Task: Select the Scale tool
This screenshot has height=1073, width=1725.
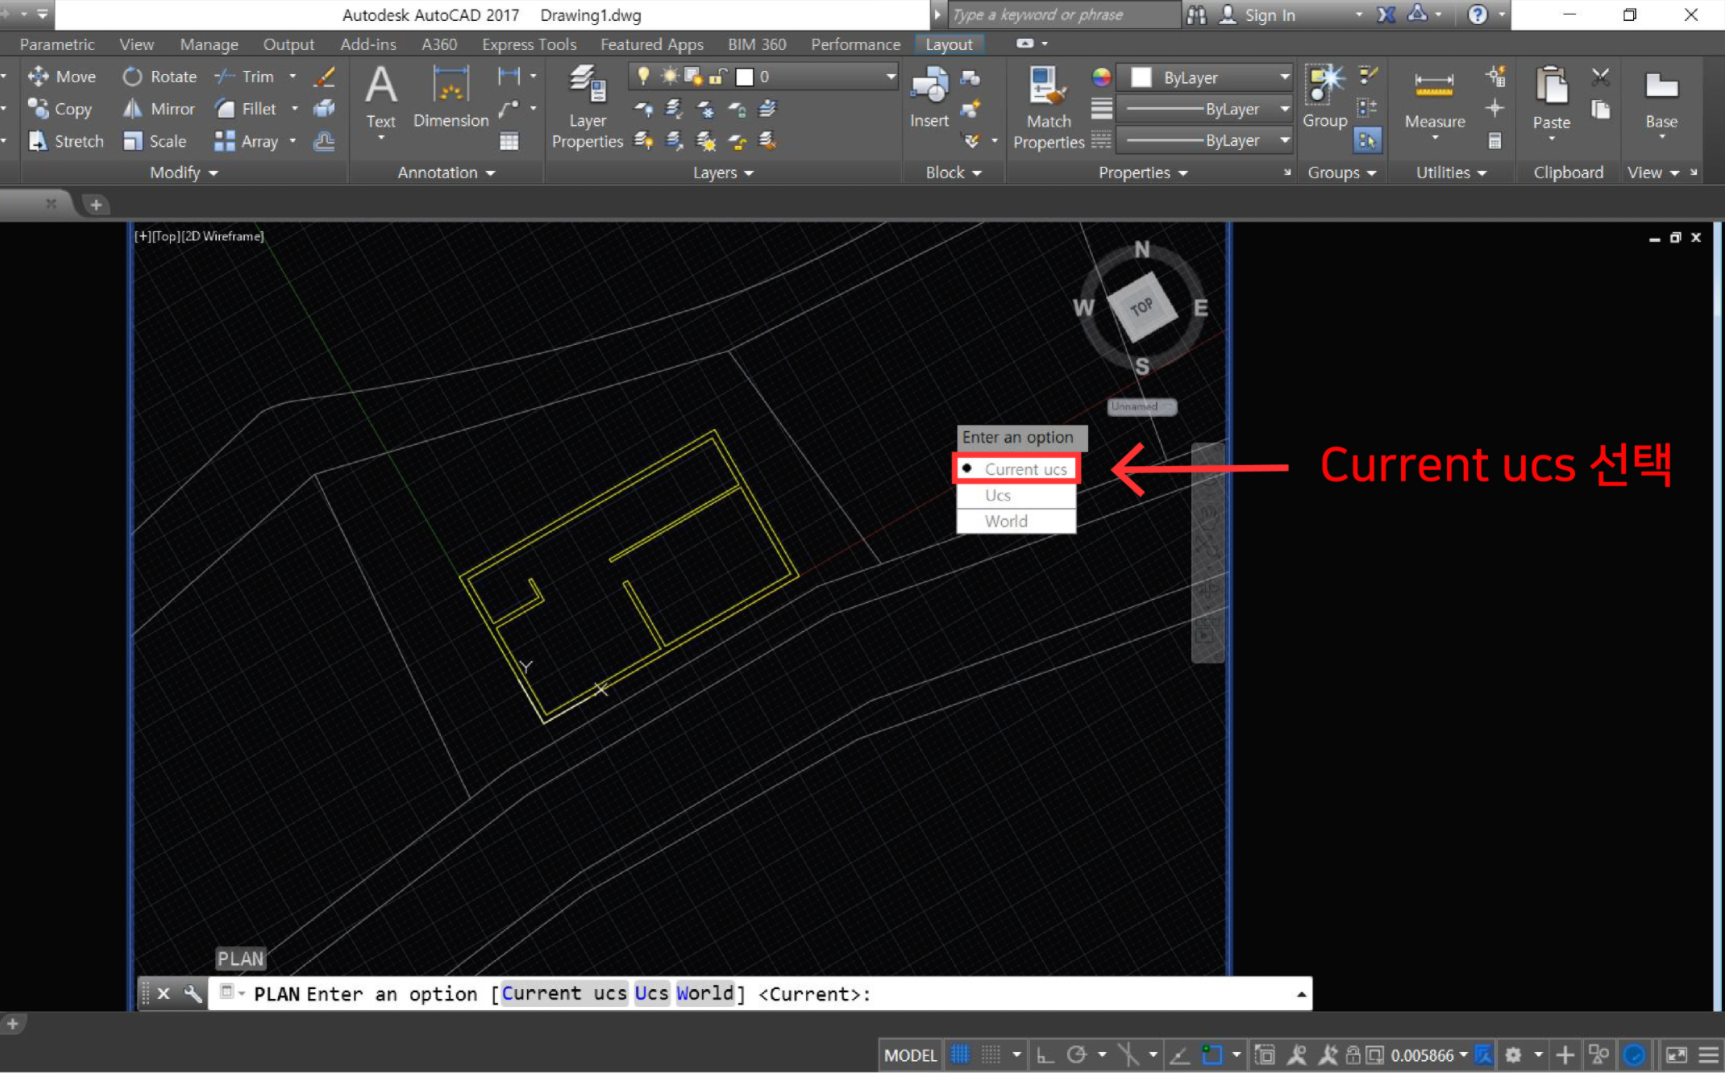Action: click(x=155, y=141)
